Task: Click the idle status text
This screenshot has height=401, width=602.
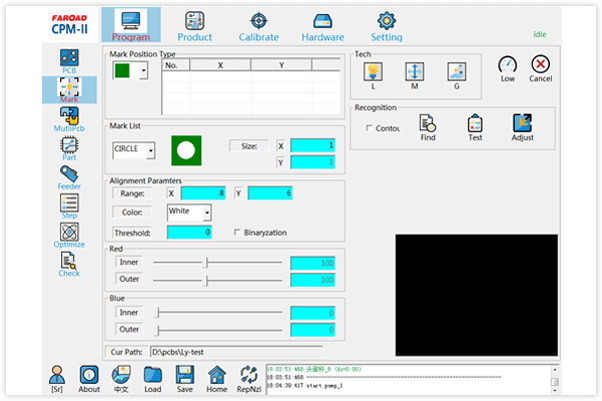Action: tap(539, 34)
